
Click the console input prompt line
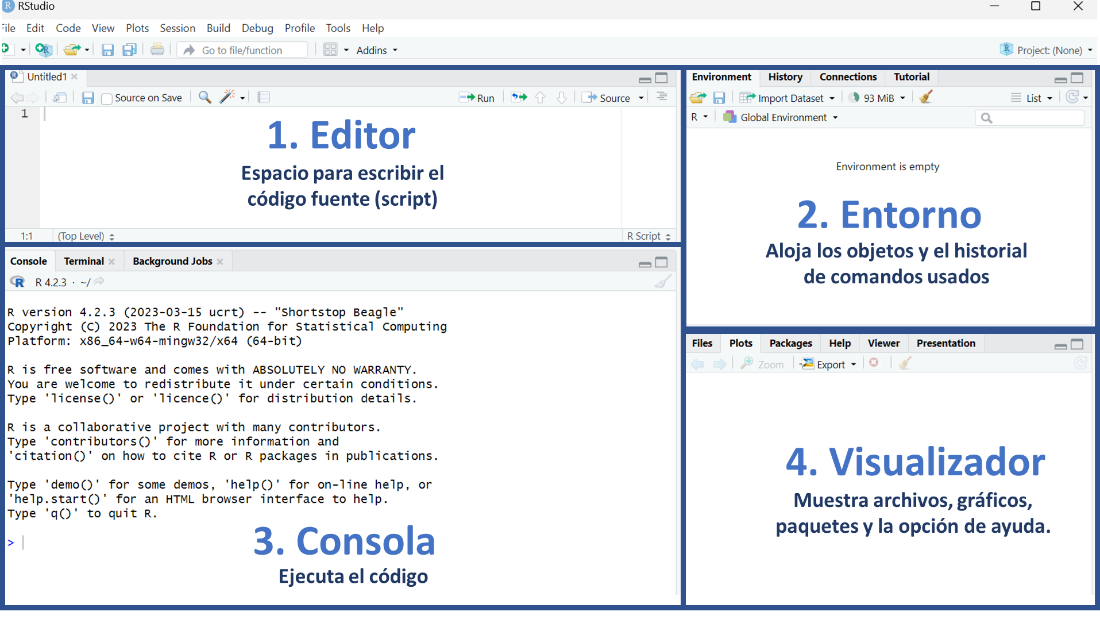(x=340, y=542)
